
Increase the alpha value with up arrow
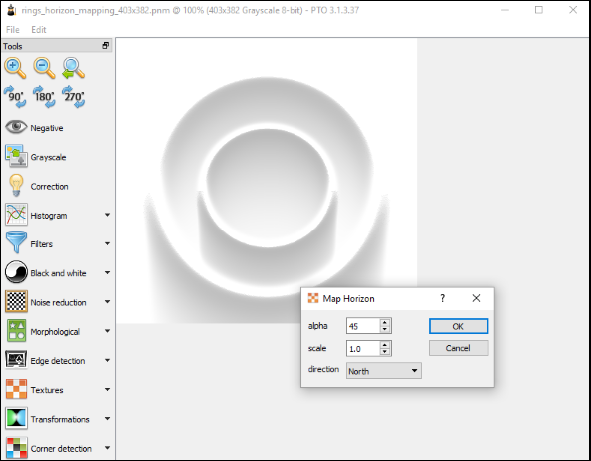pos(384,322)
